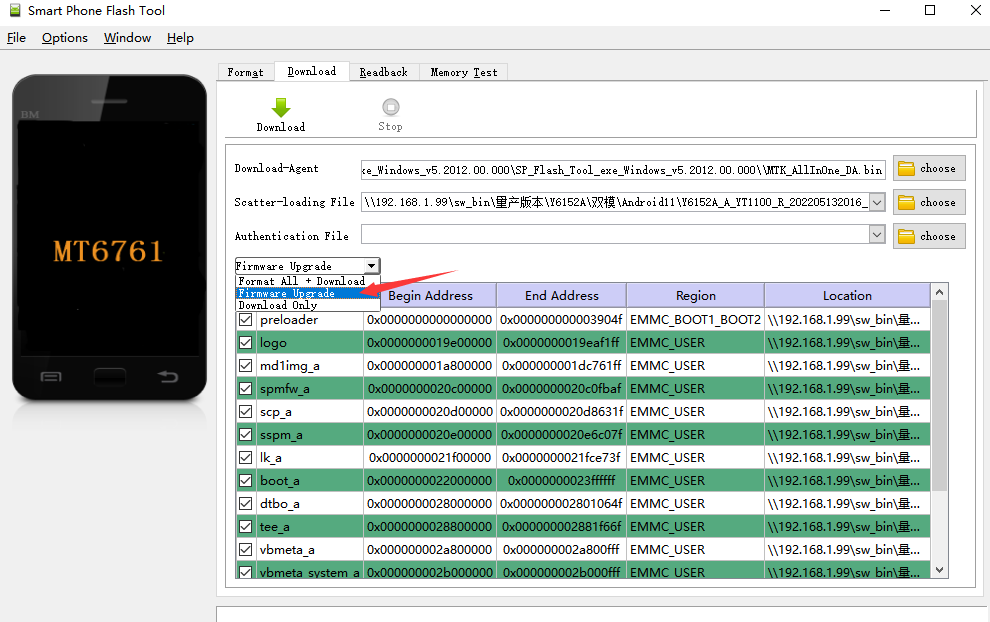The image size is (990, 622).
Task: Uncheck the spmfw_a partition checkbox
Action: pyautogui.click(x=246, y=389)
